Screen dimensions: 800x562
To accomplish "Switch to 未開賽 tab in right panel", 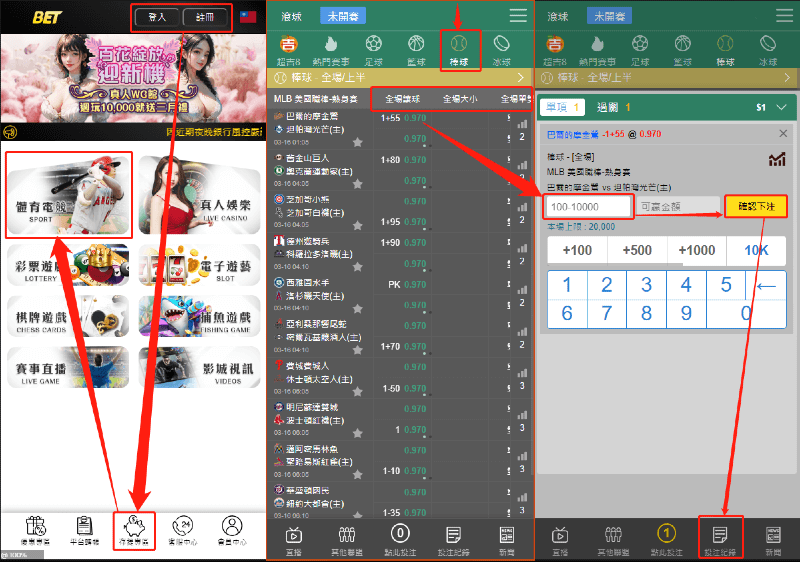I will click(609, 16).
